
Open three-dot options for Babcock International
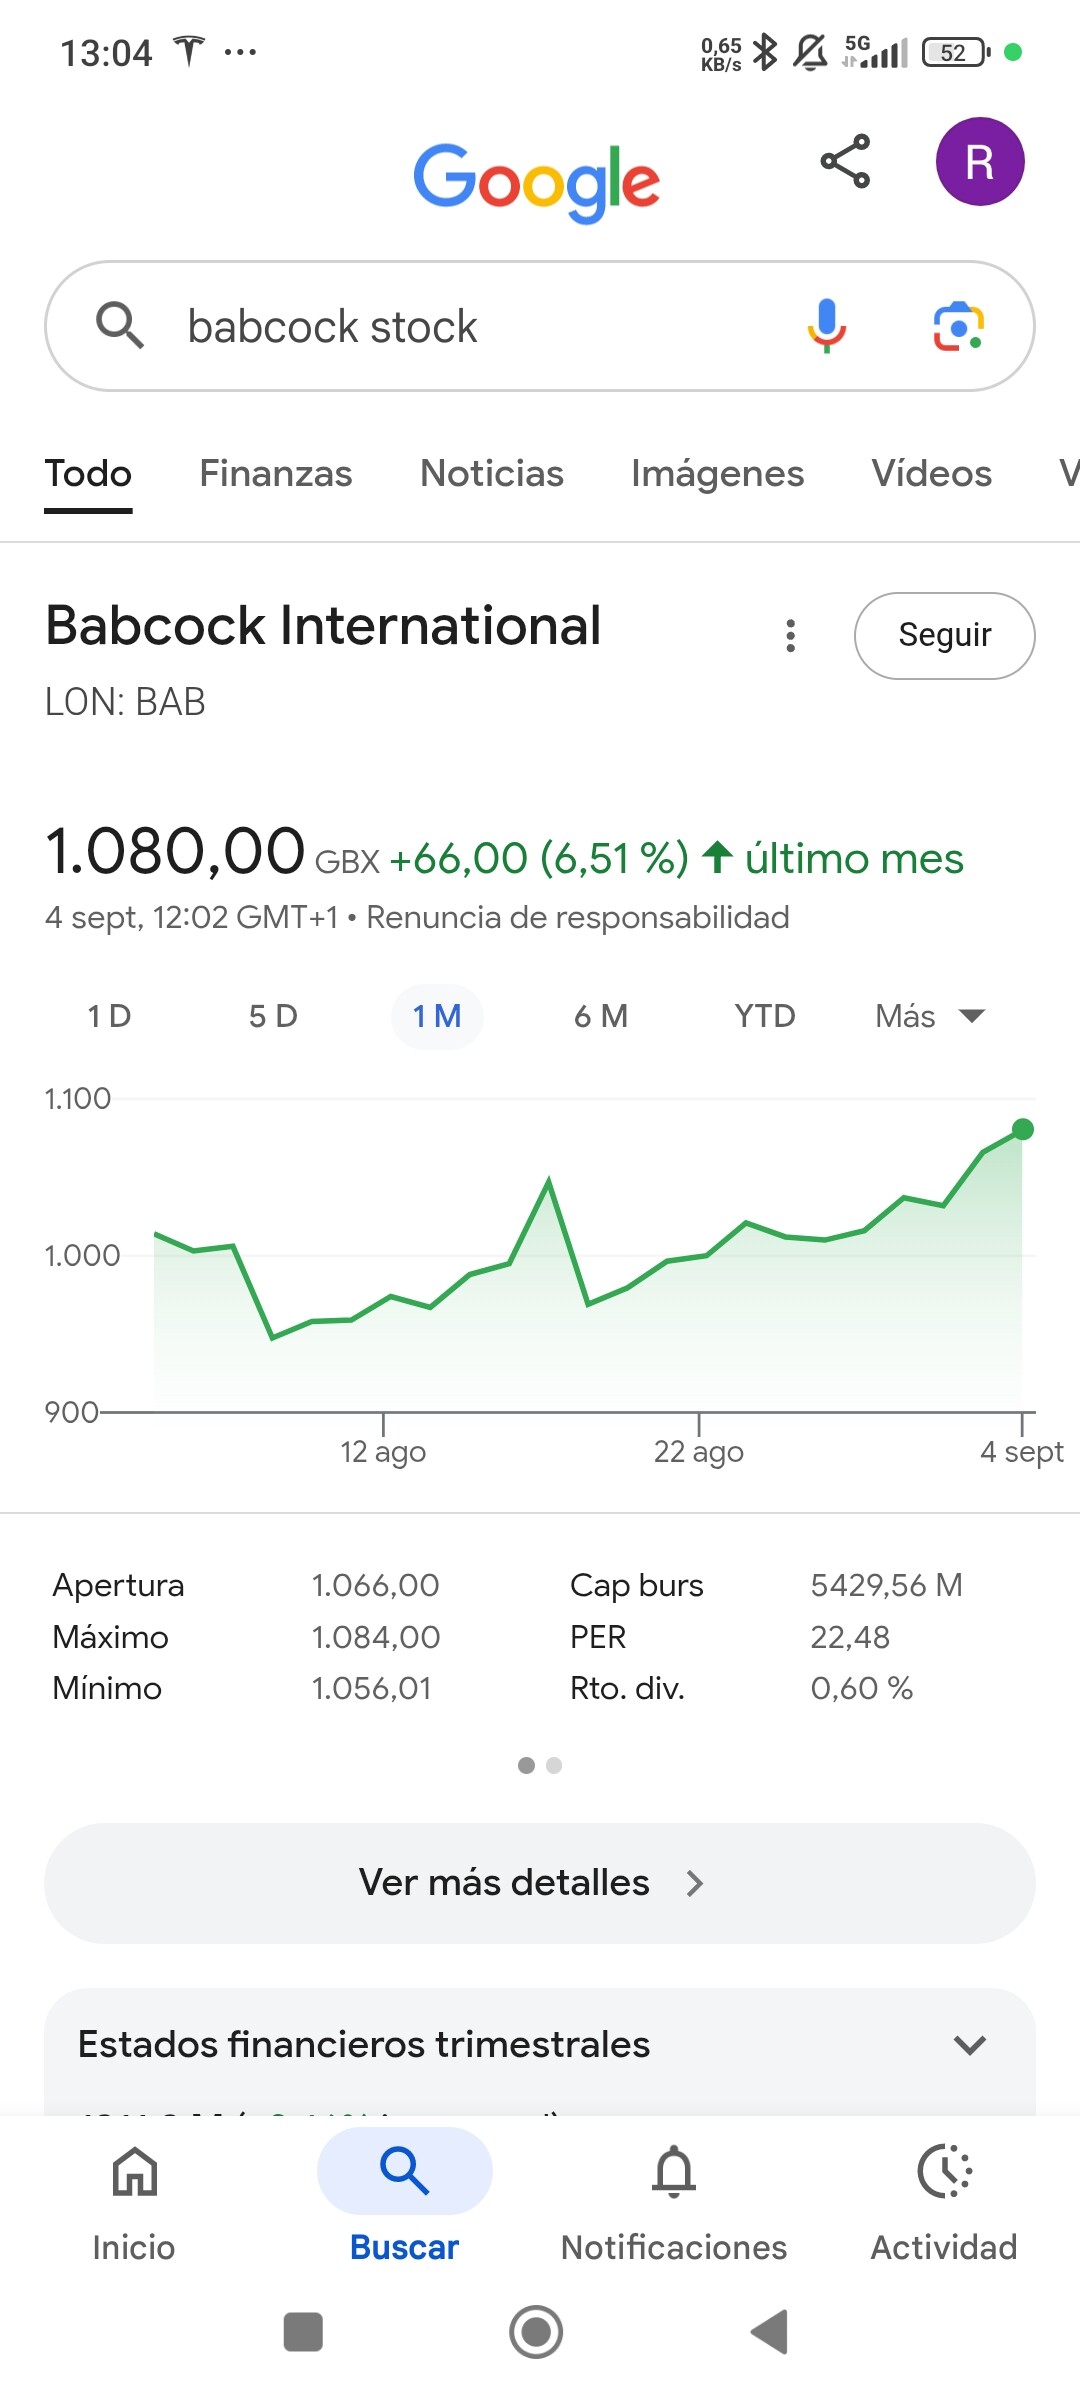coord(790,636)
